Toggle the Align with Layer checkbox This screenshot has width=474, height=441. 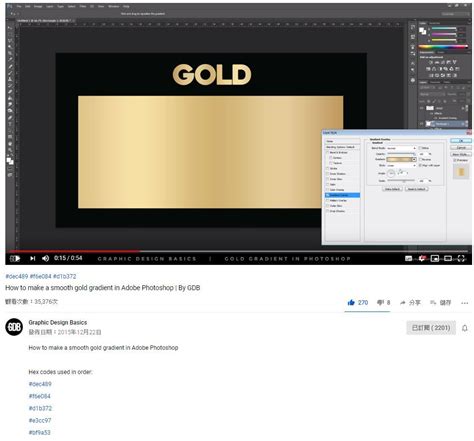click(420, 165)
